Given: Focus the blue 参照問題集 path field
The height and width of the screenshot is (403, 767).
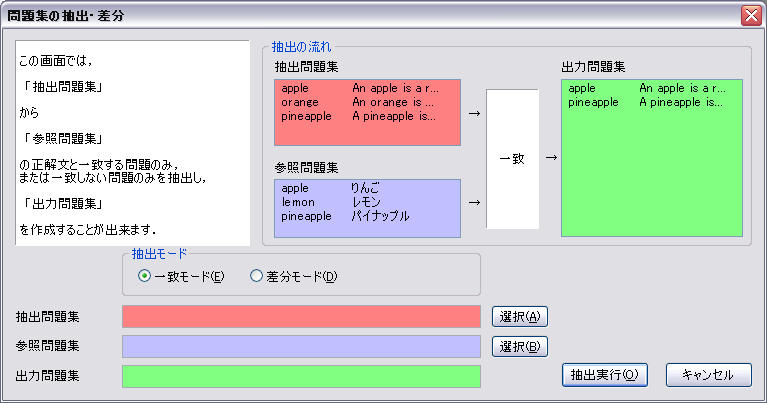Looking at the screenshot, I should pyautogui.click(x=301, y=346).
